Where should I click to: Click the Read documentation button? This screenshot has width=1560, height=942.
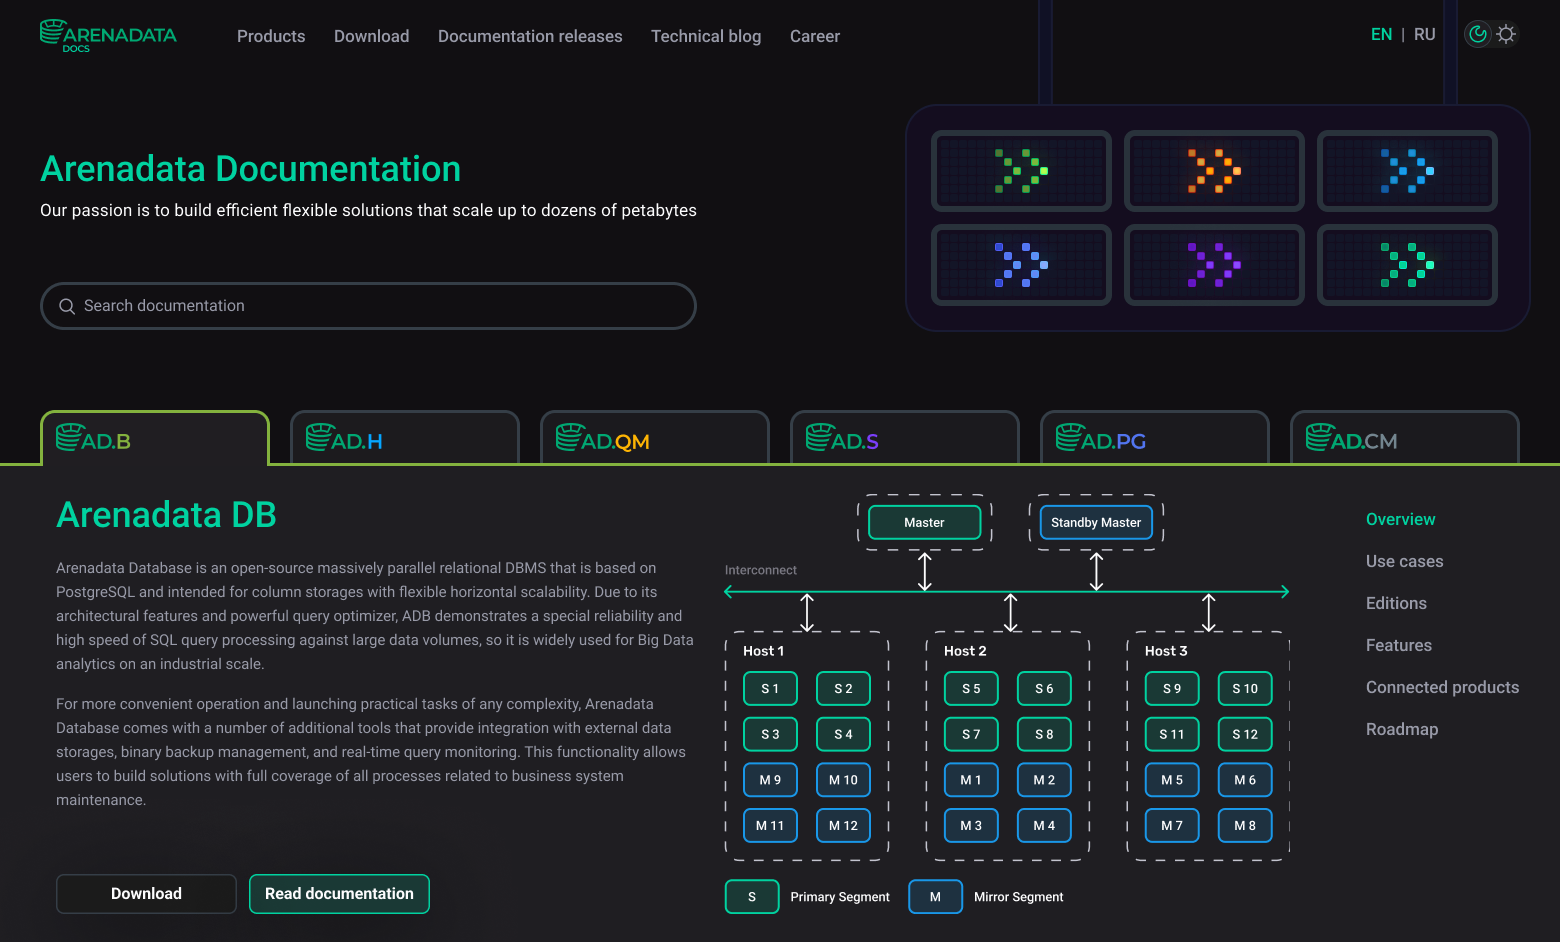[x=339, y=894]
